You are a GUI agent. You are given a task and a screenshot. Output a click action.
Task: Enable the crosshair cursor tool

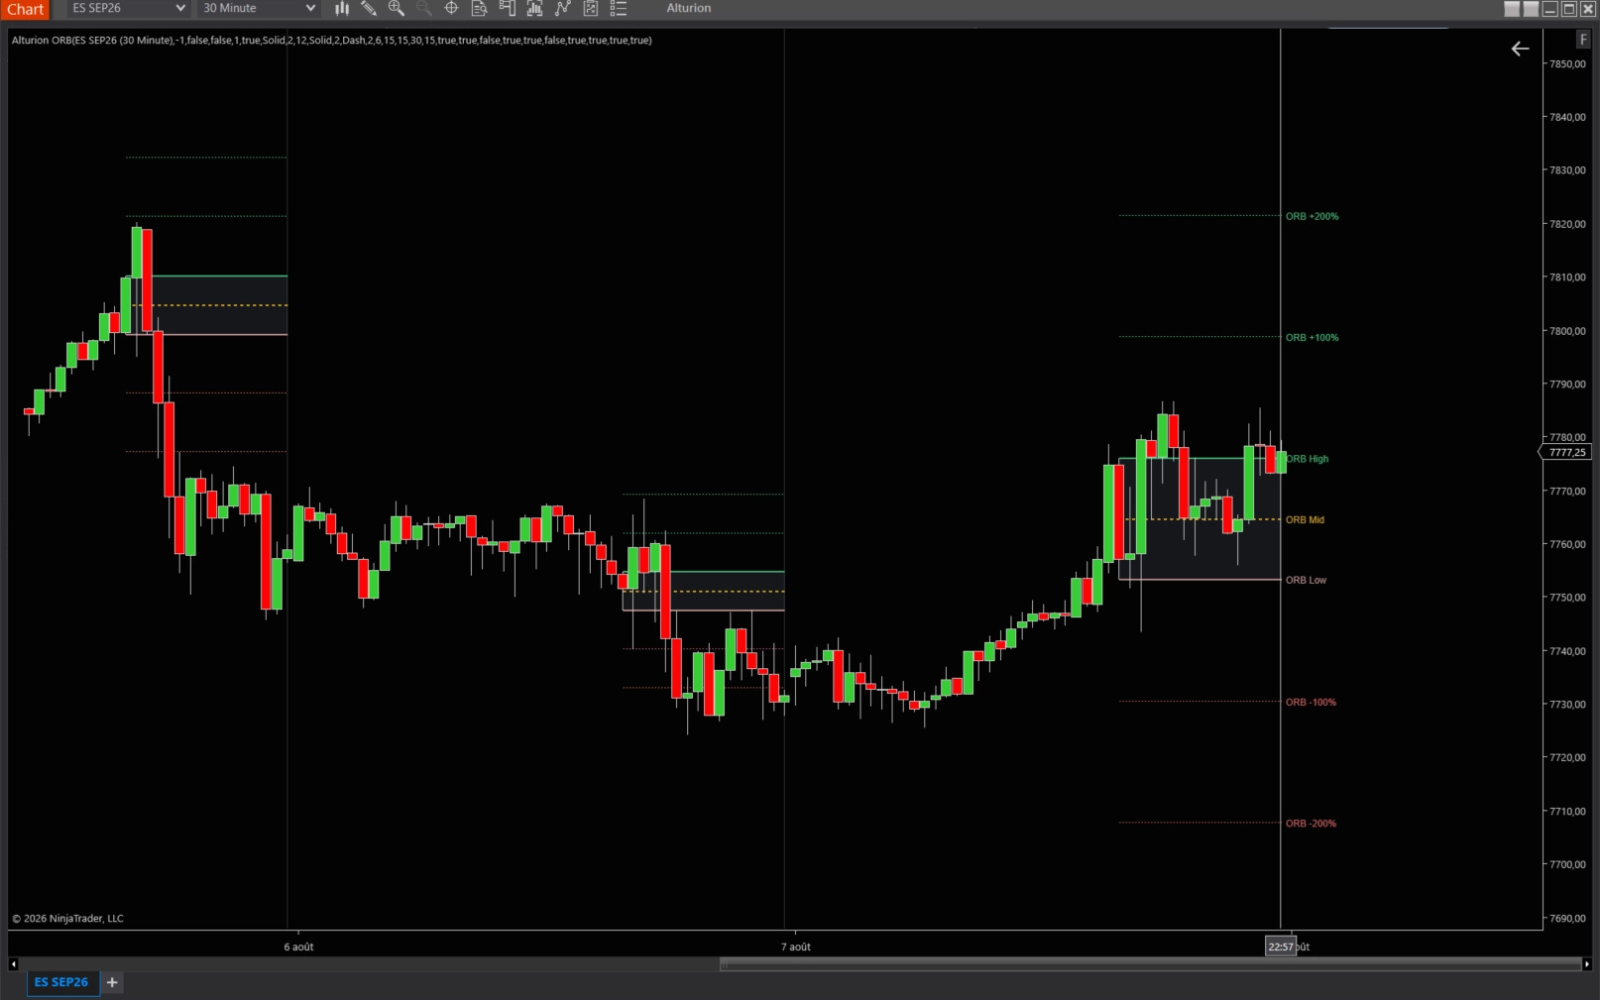coord(451,8)
